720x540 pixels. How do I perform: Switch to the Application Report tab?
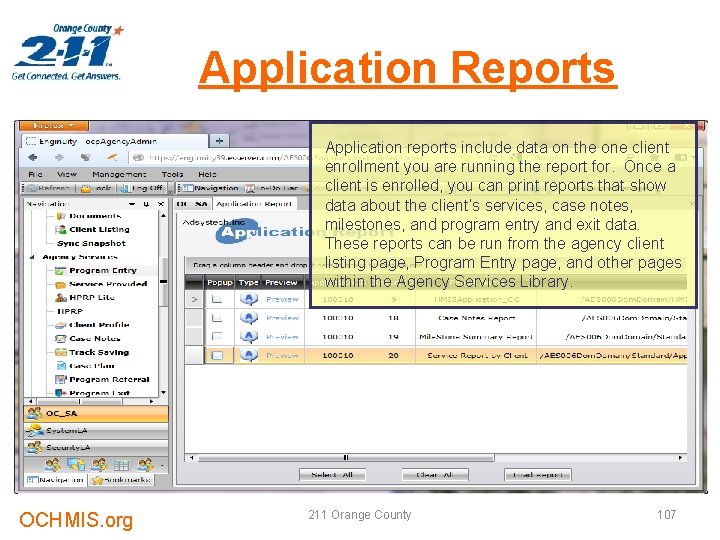pyautogui.click(x=253, y=204)
